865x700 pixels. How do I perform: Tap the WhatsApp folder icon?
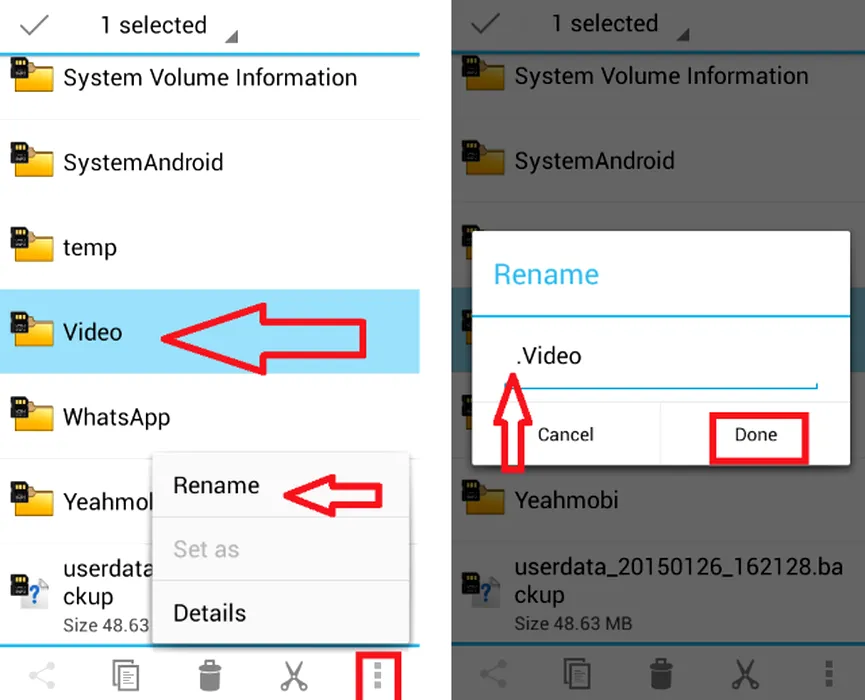tap(31, 413)
